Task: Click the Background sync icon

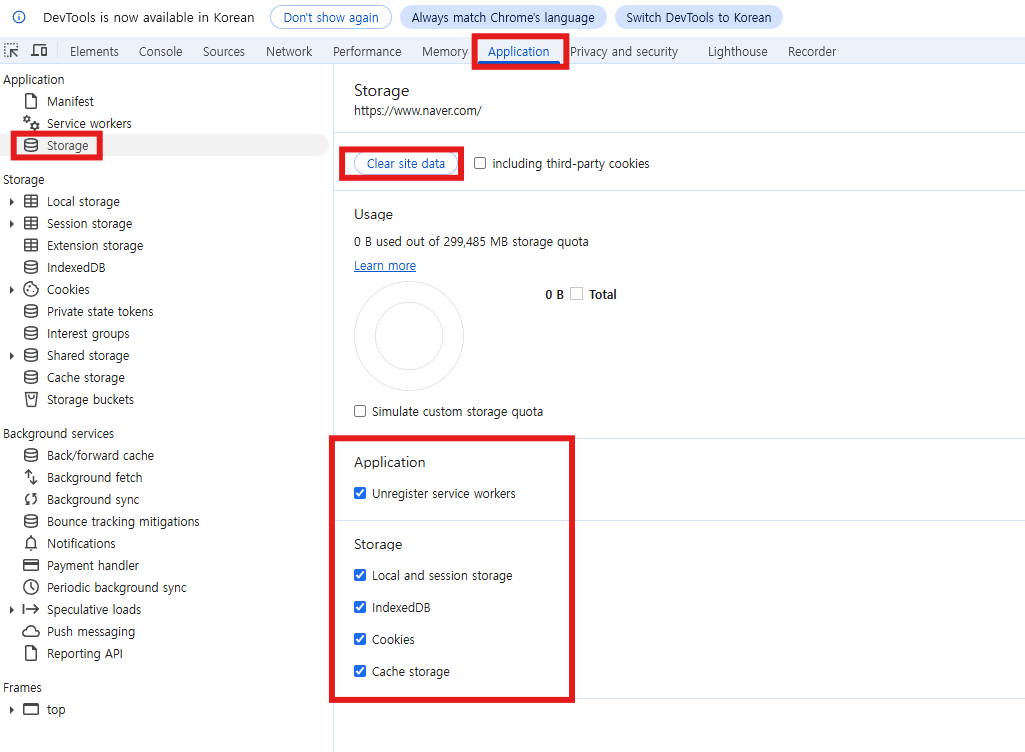Action: (31, 500)
